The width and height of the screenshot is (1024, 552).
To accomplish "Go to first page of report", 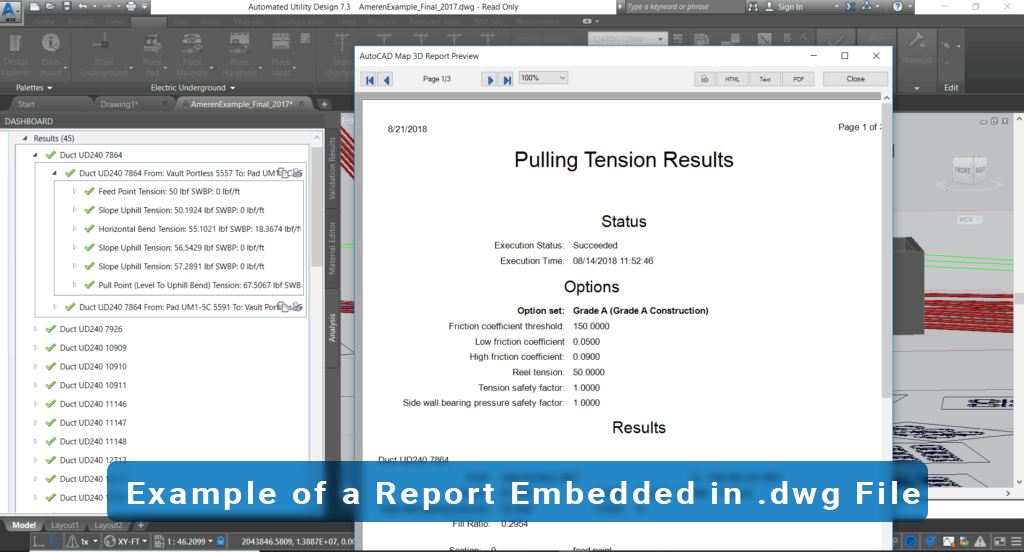I will point(370,80).
